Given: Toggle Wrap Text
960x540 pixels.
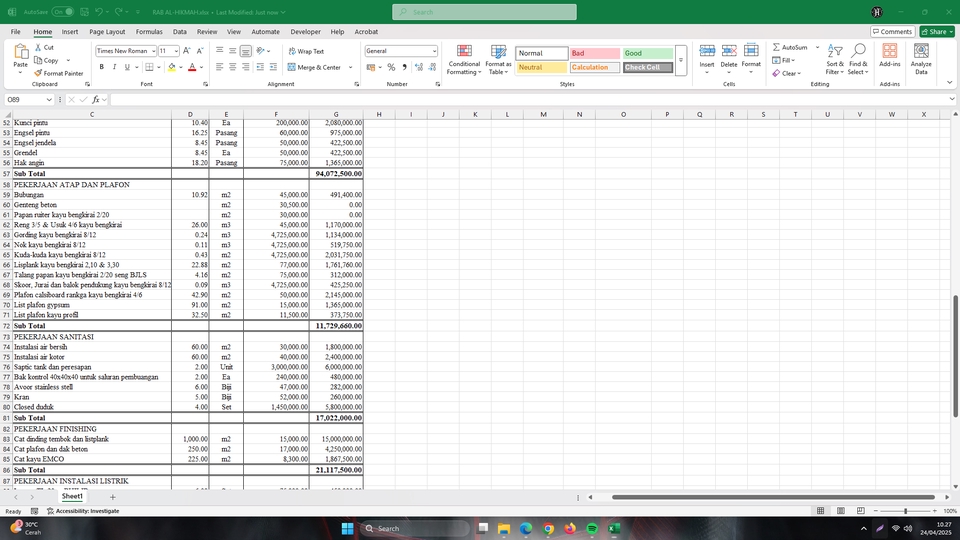Looking at the screenshot, I should tap(306, 51).
